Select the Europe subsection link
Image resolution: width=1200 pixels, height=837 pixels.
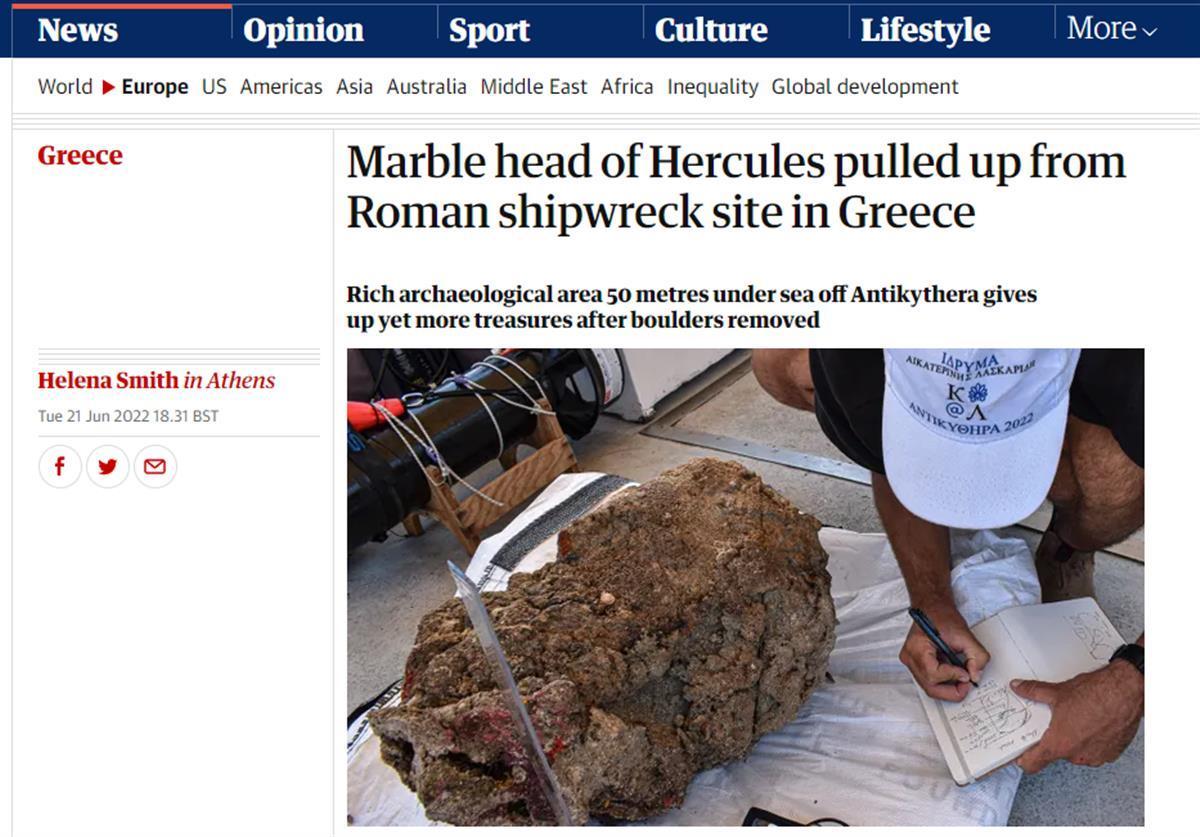pos(155,87)
